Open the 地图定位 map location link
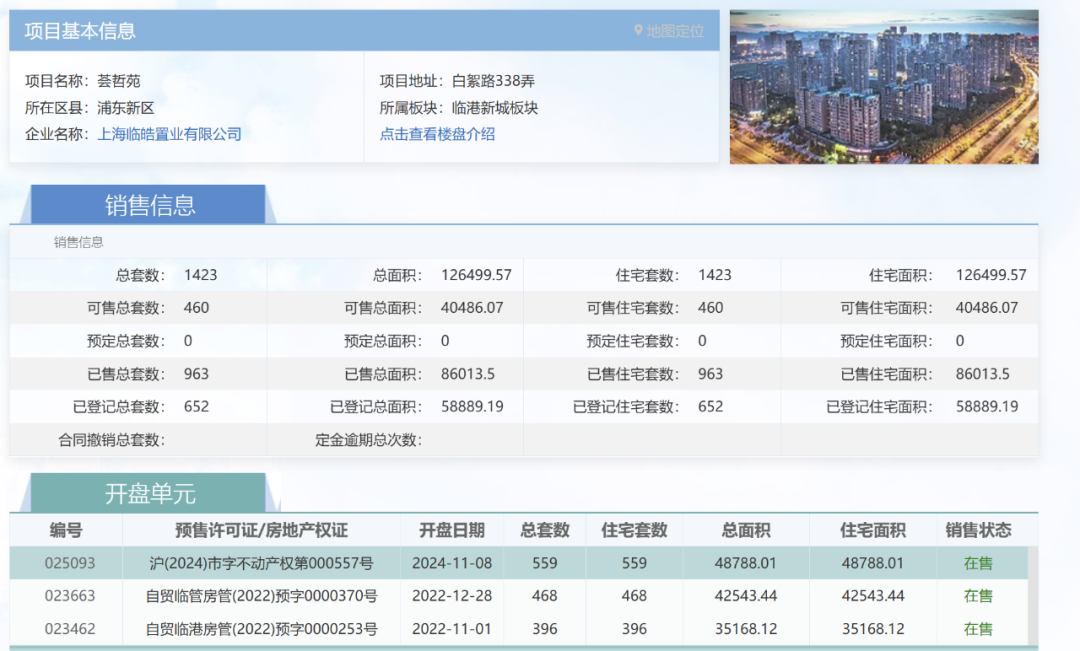The width and height of the screenshot is (1080, 651). pos(675,31)
